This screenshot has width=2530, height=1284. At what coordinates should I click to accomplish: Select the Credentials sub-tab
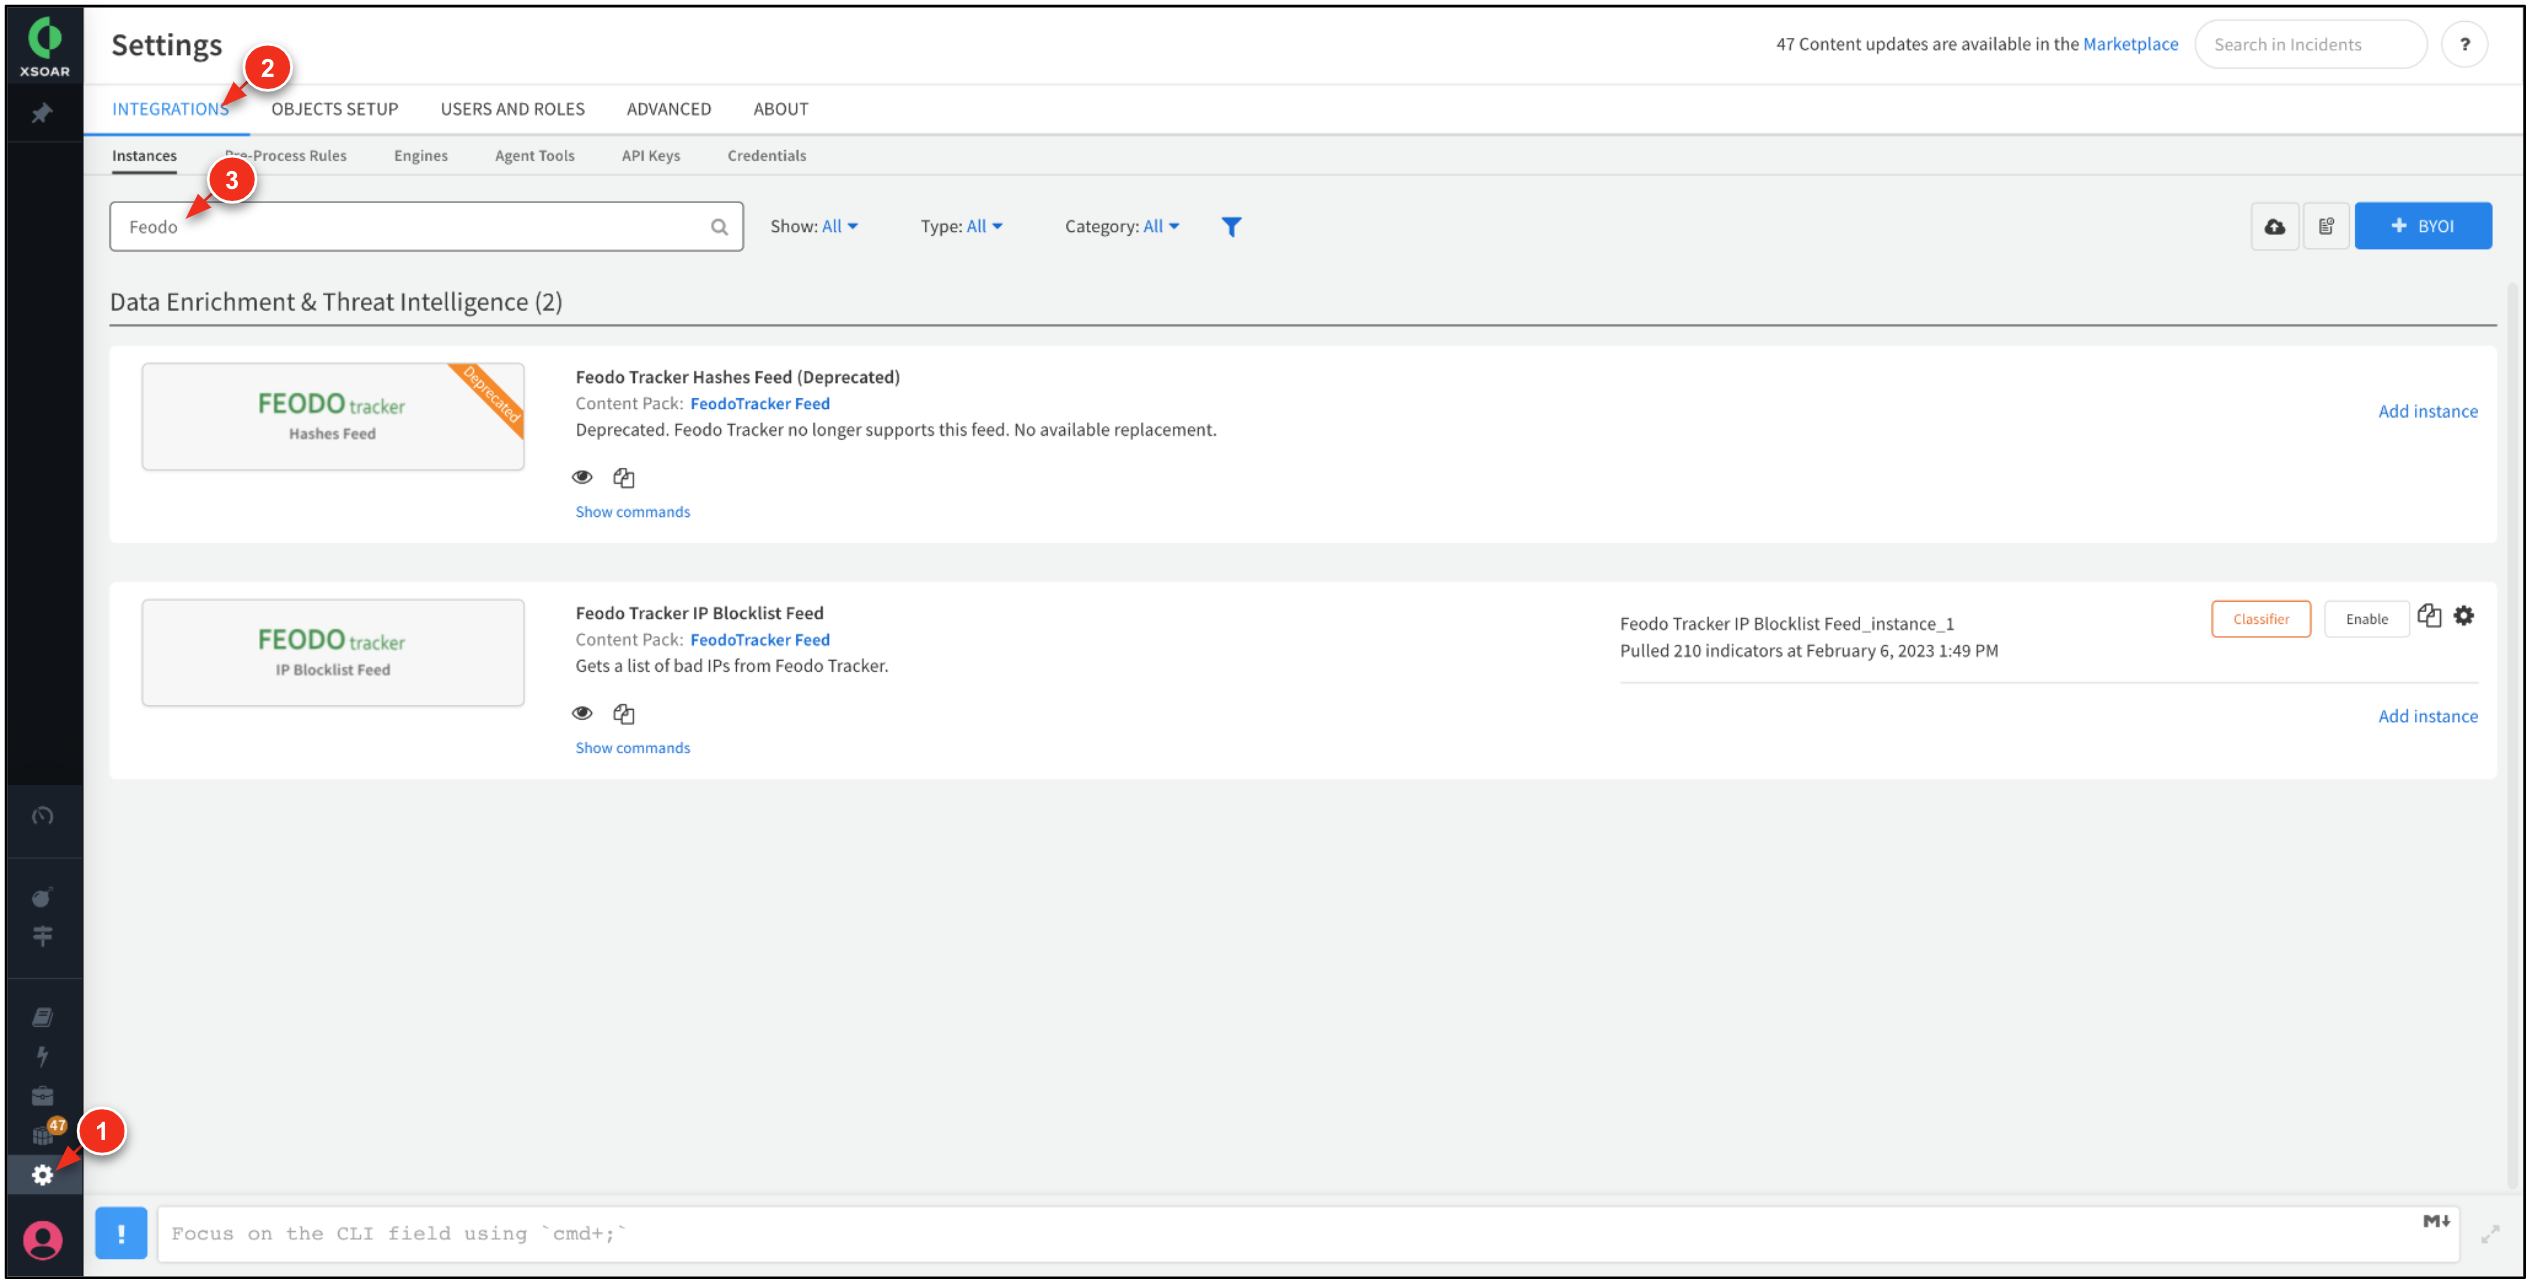tap(766, 156)
